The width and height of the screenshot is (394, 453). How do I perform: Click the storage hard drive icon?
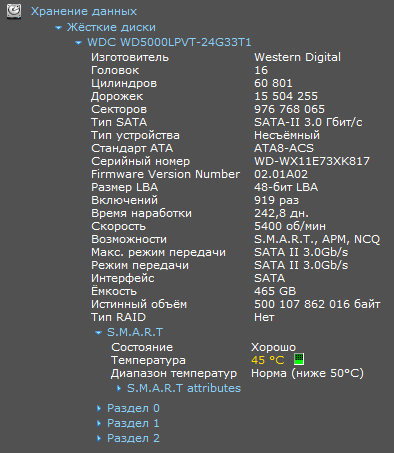(14, 11)
